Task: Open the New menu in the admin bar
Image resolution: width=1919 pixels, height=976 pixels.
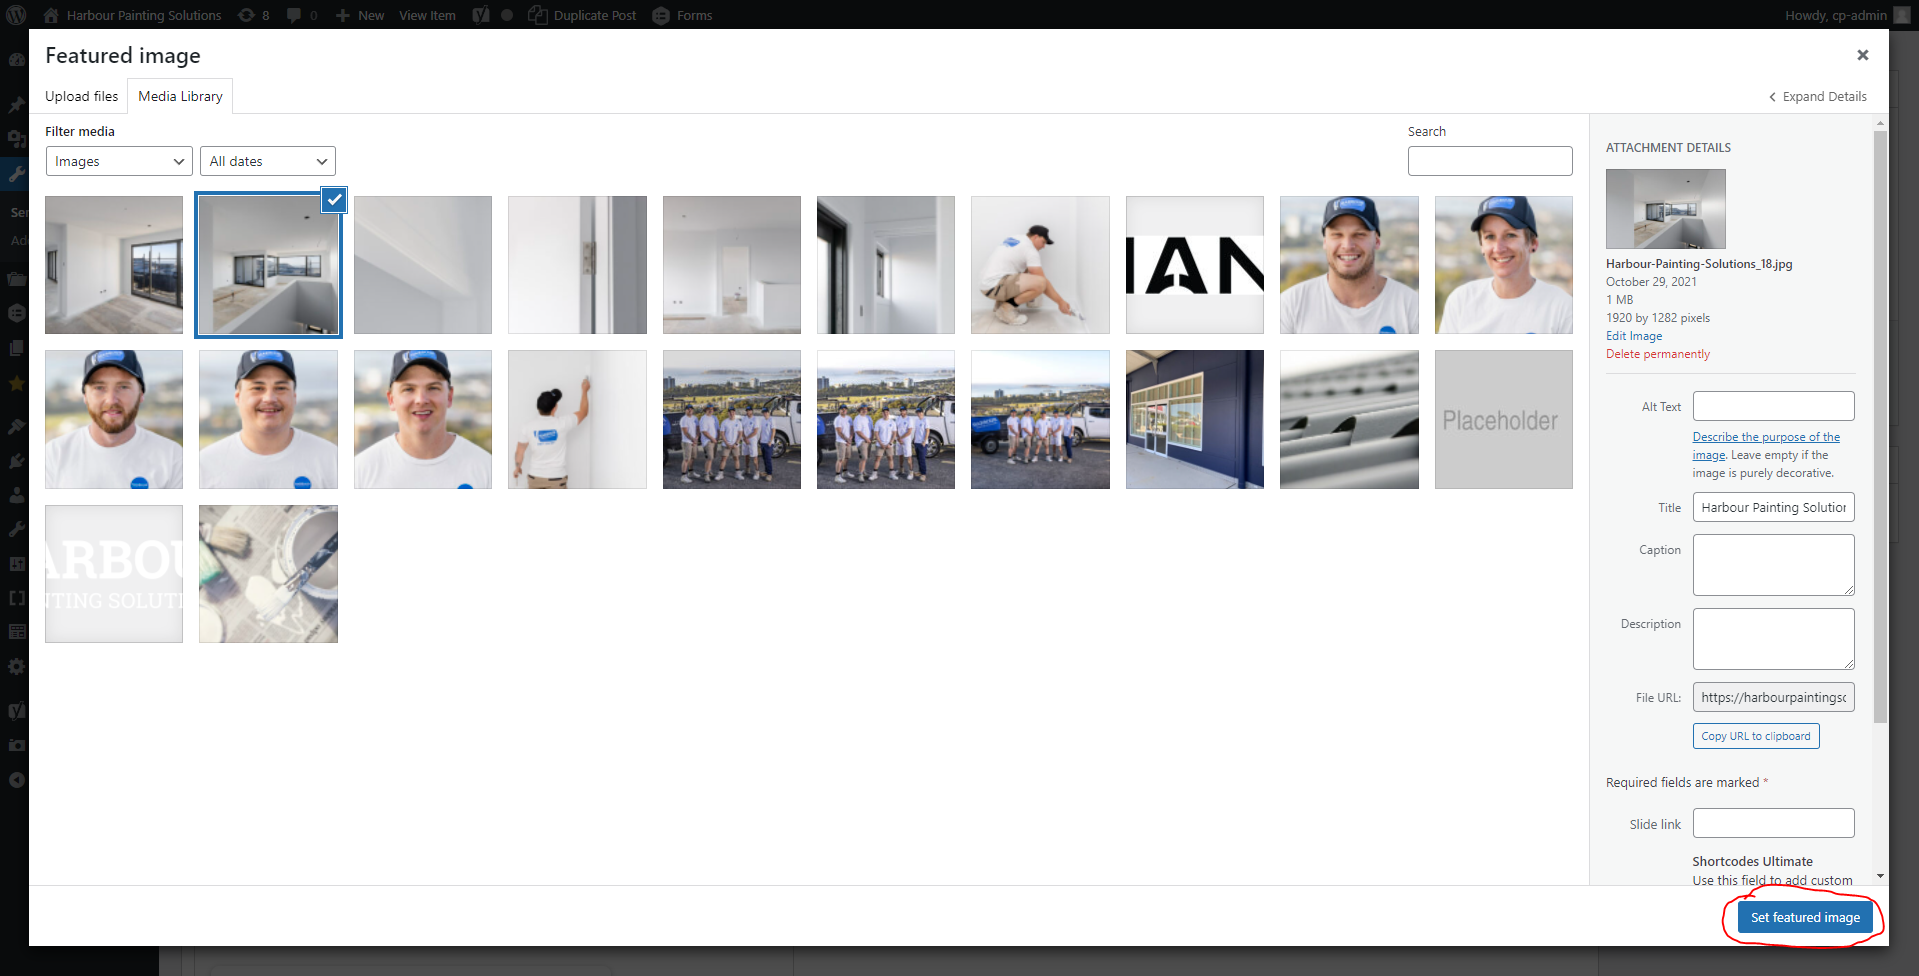Action: coord(359,15)
